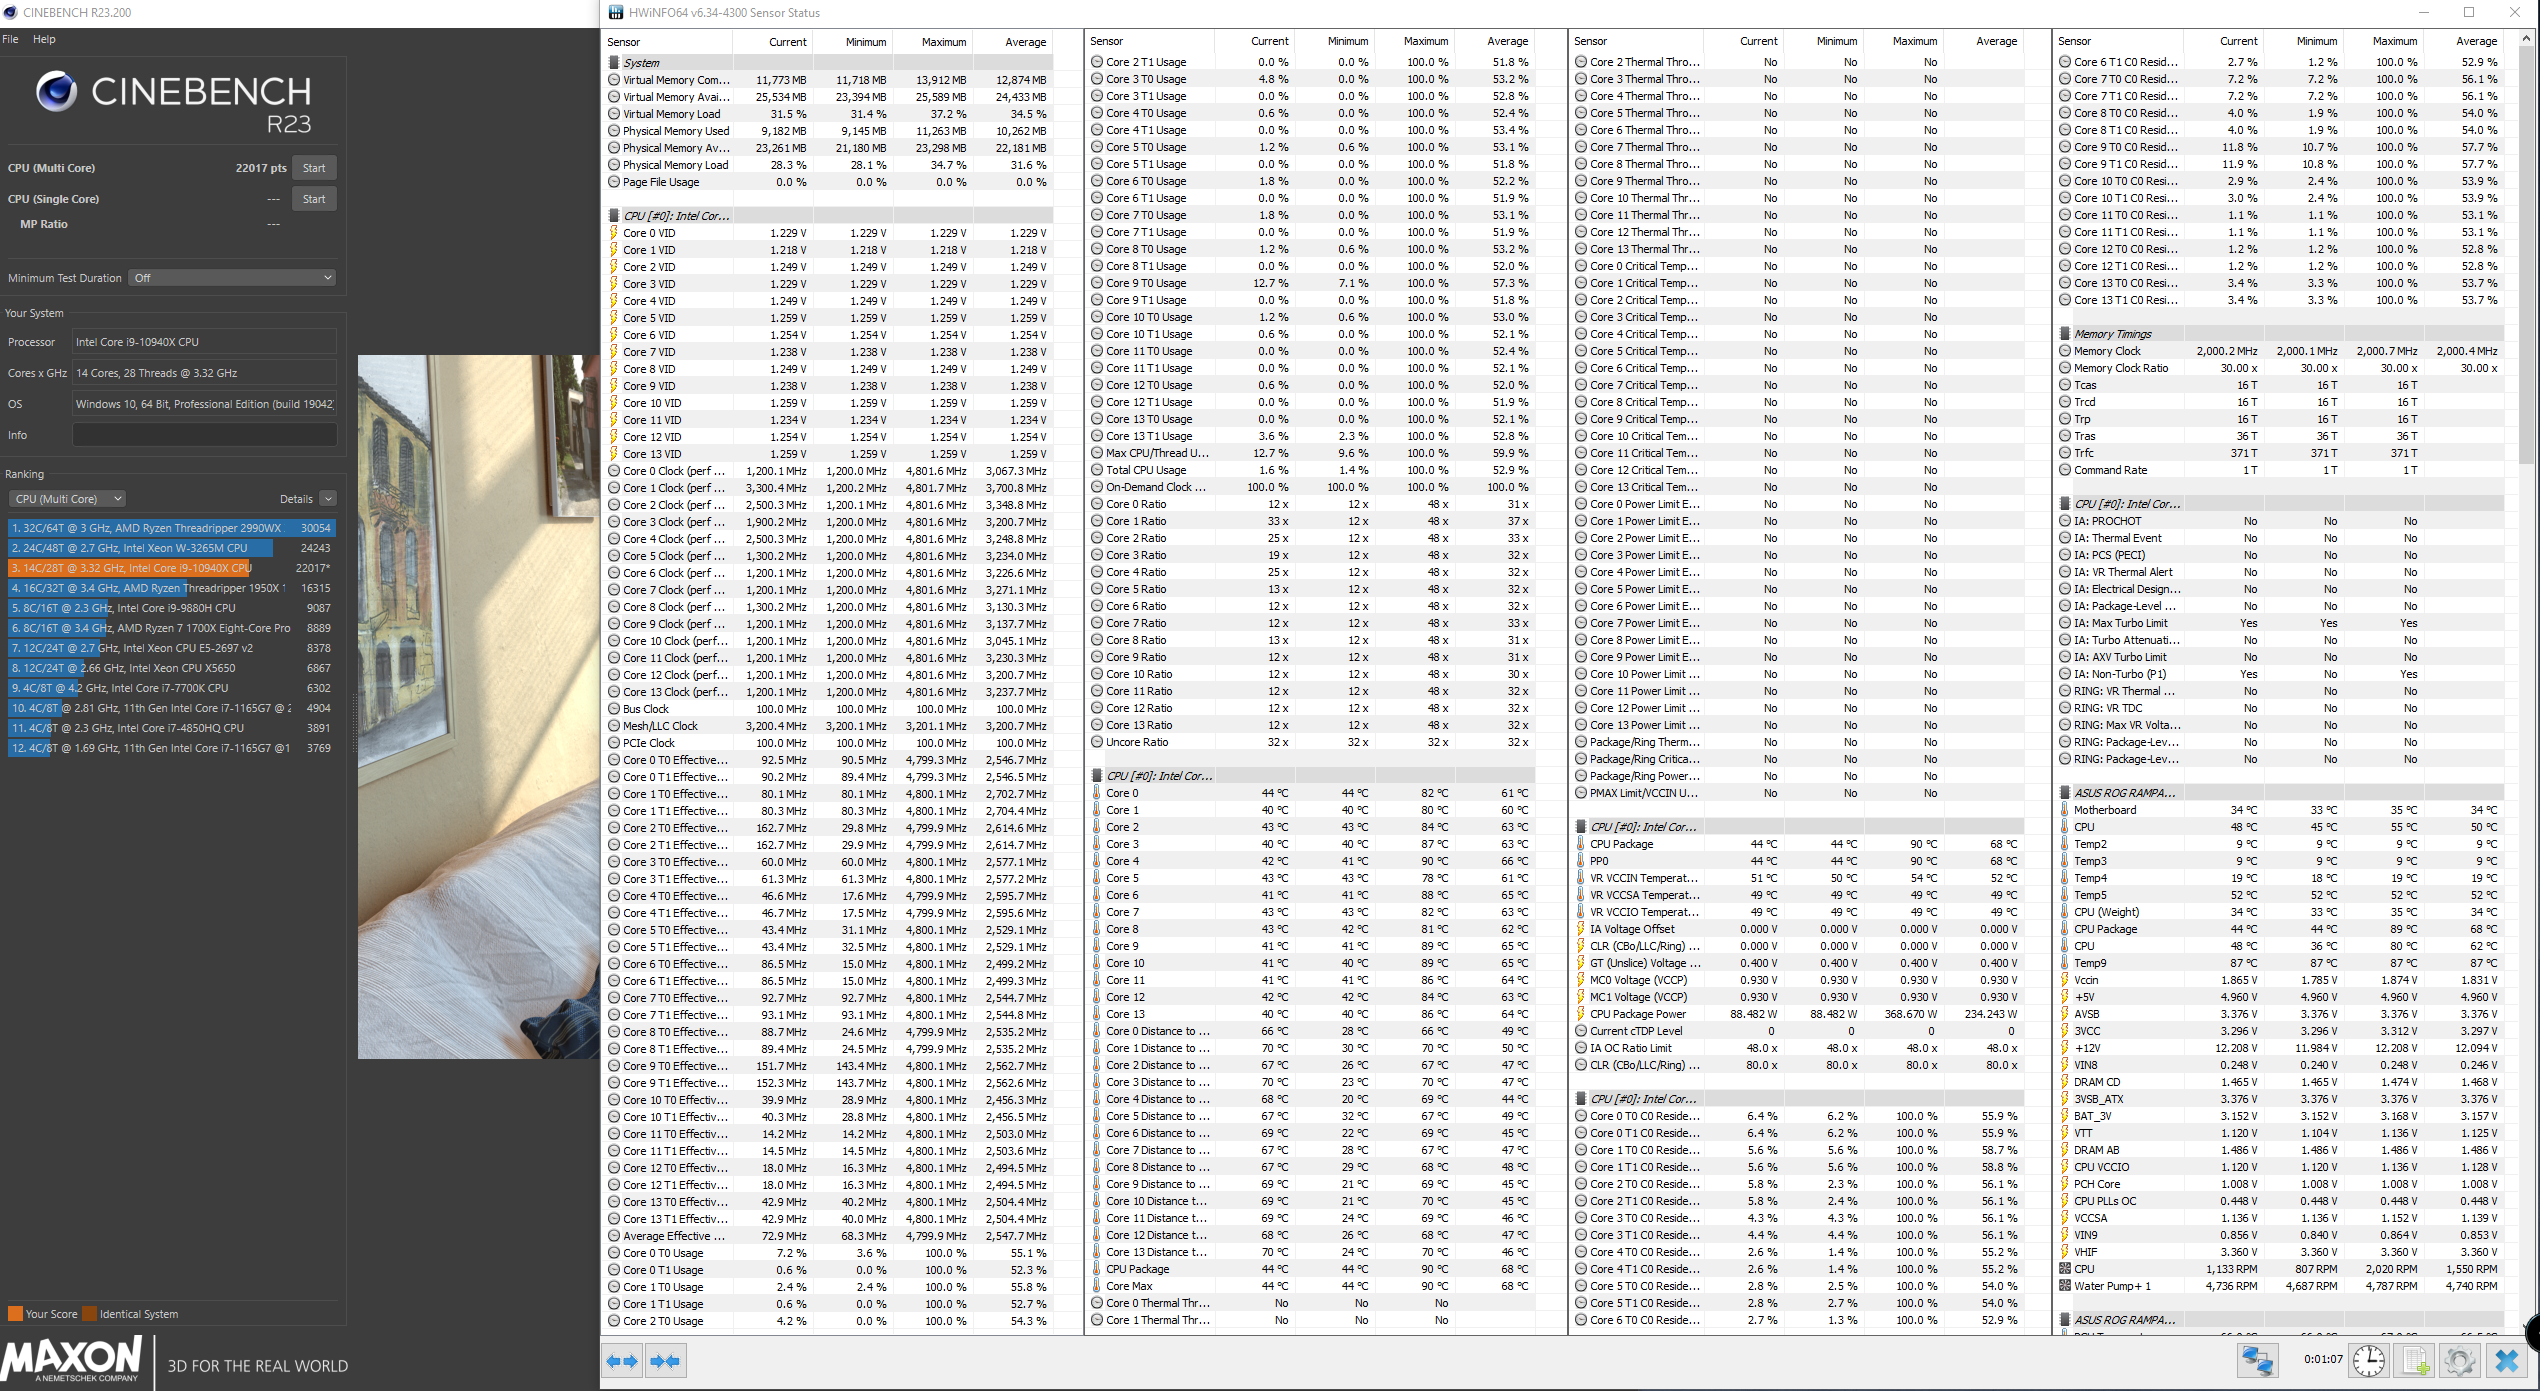Select the On-Demand Clock sensor row
Image resolution: width=2540 pixels, height=1391 pixels.
coord(1311,487)
